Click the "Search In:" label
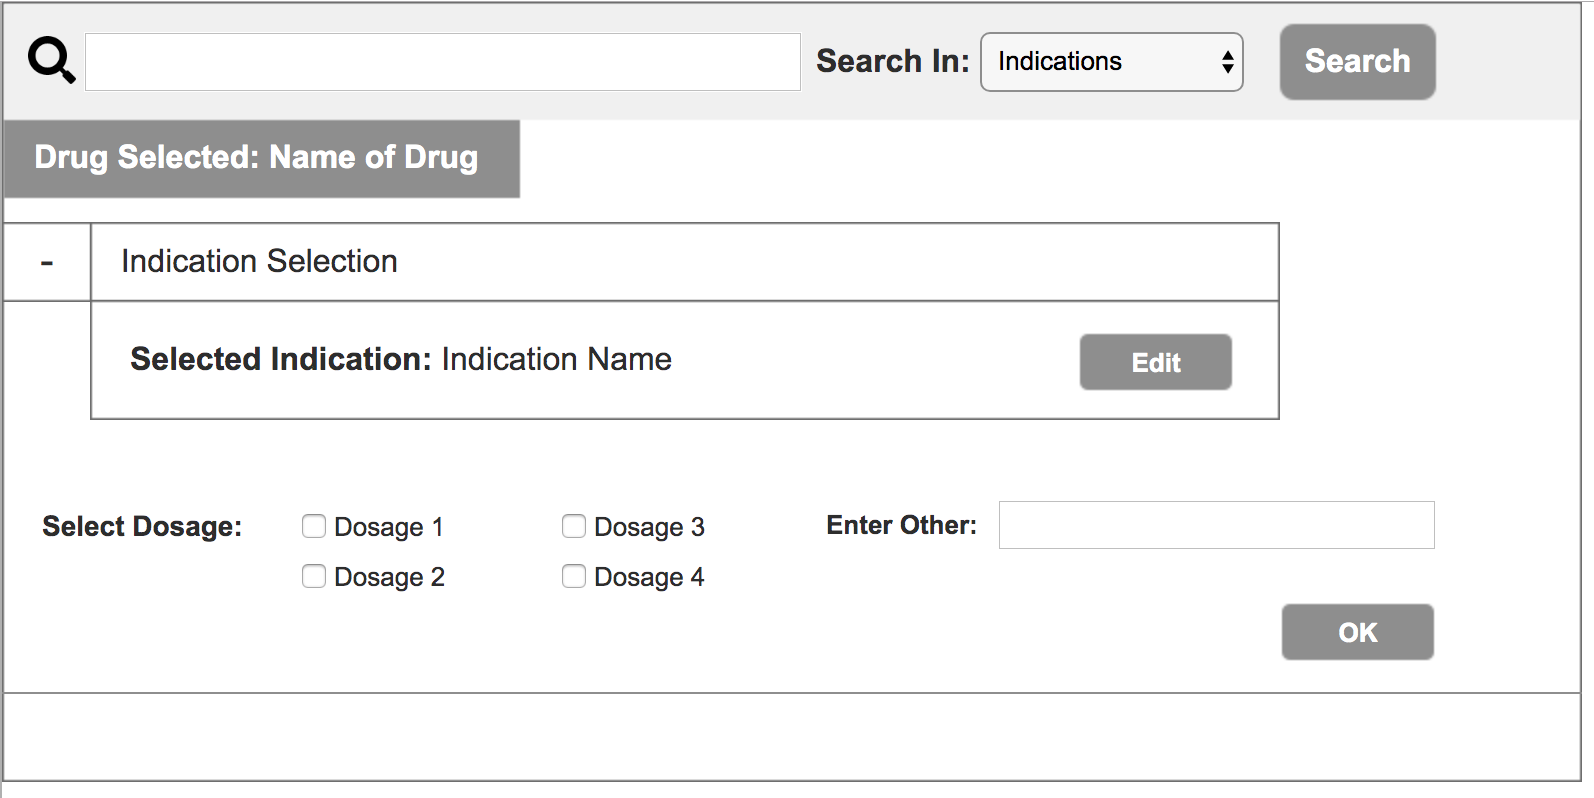Image resolution: width=1594 pixels, height=798 pixels. coord(892,61)
